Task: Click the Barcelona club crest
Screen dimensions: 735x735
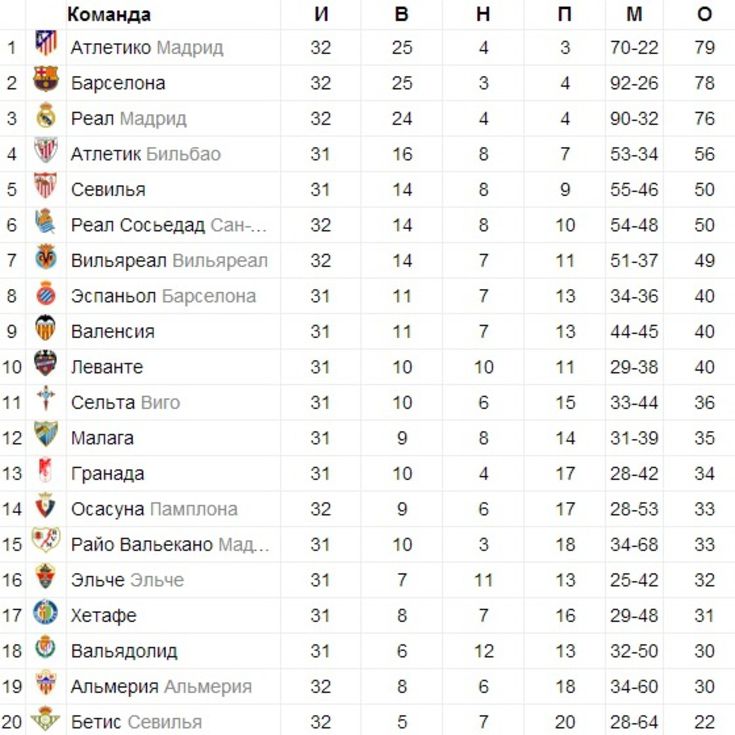Action: pos(46,79)
